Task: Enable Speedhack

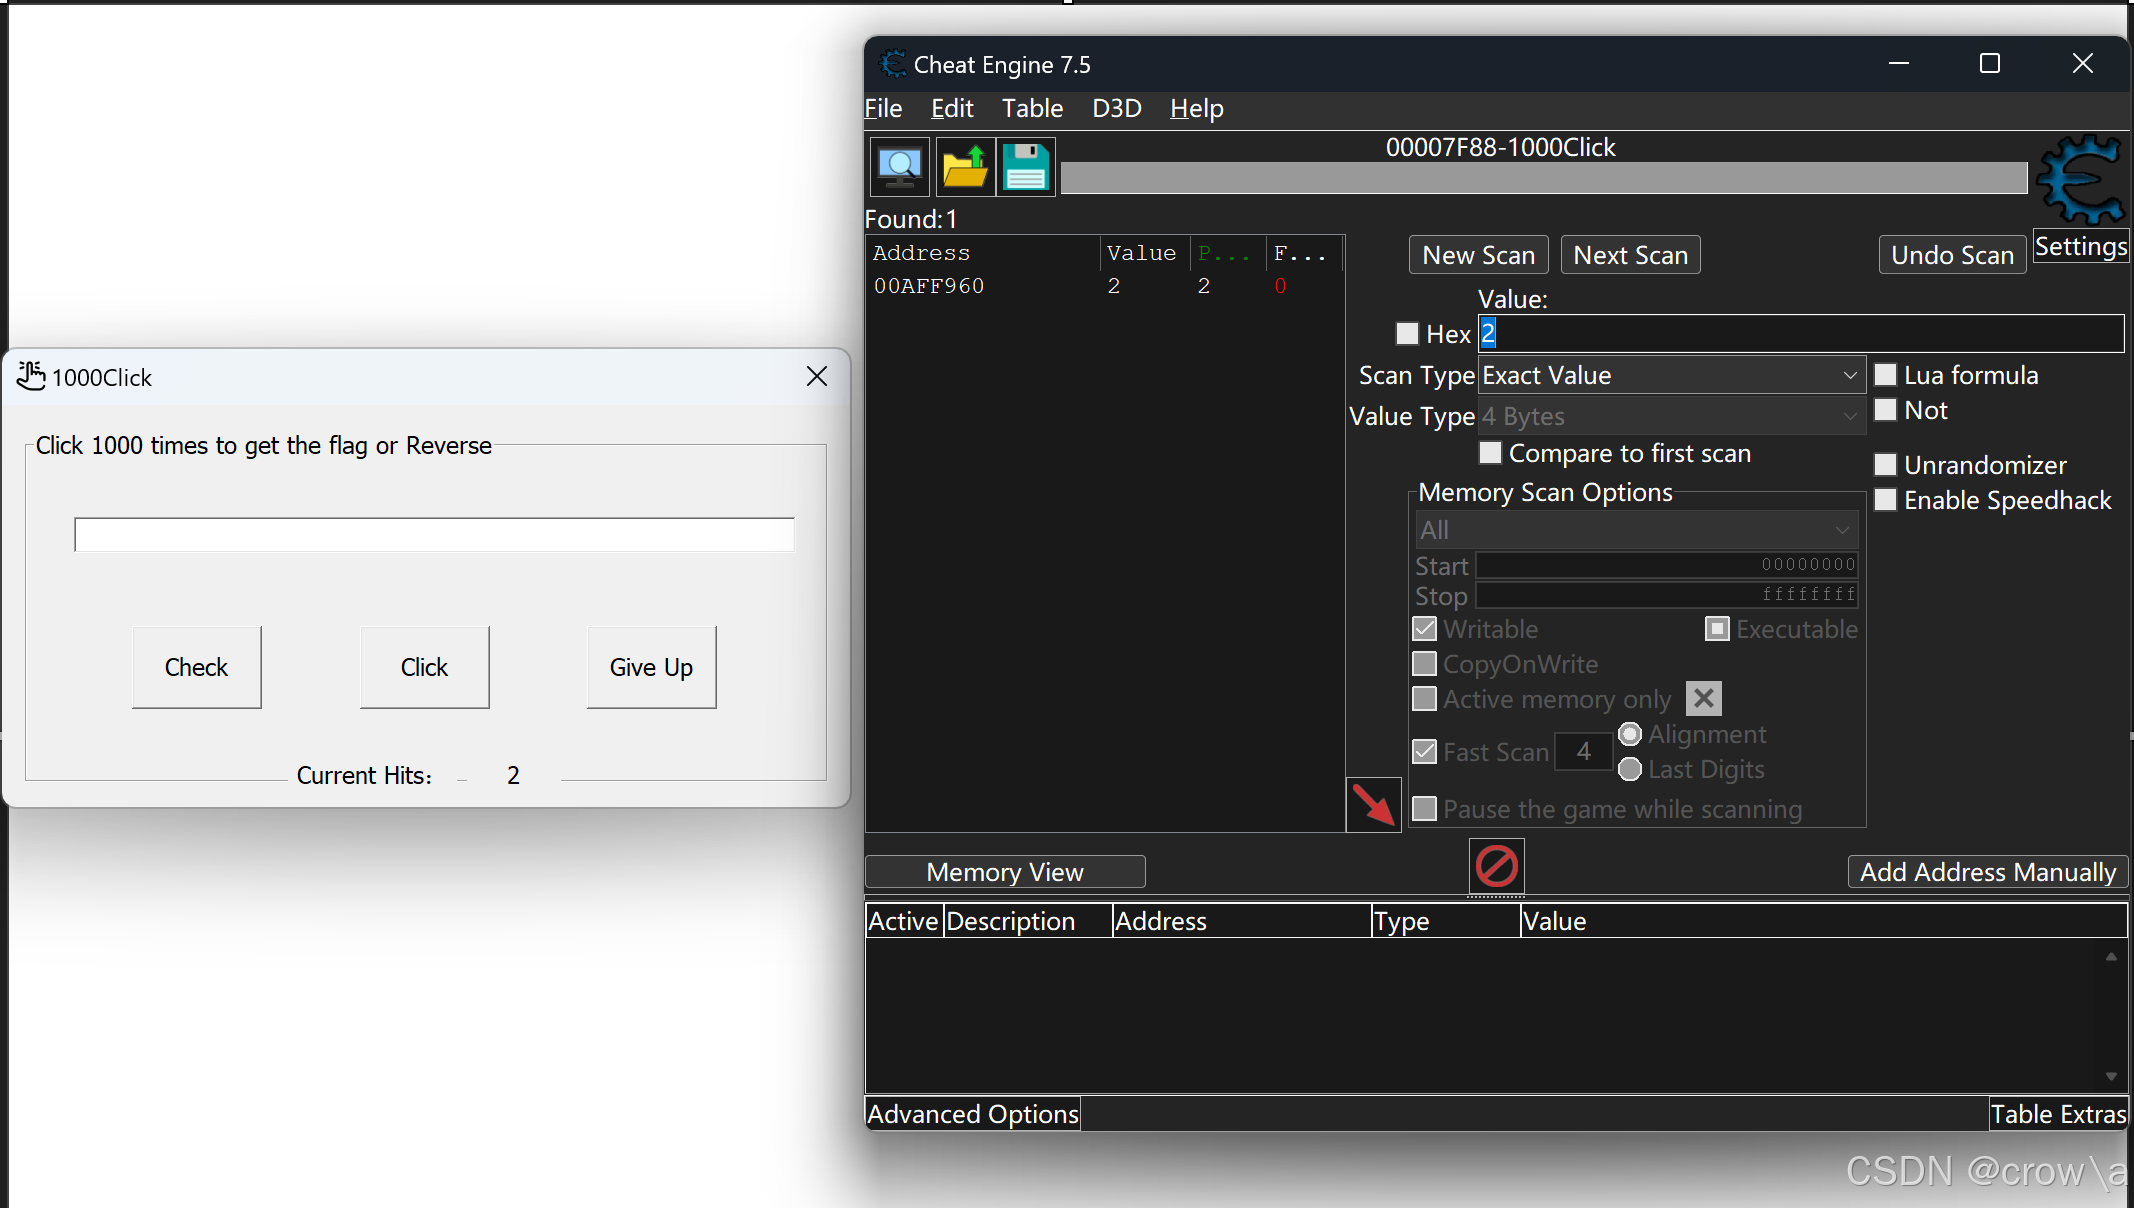Action: pyautogui.click(x=1886, y=499)
